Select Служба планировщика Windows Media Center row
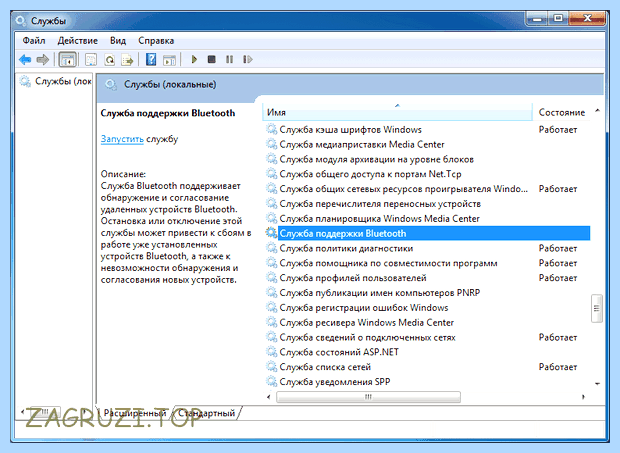This screenshot has height=453, width=620. click(x=428, y=219)
